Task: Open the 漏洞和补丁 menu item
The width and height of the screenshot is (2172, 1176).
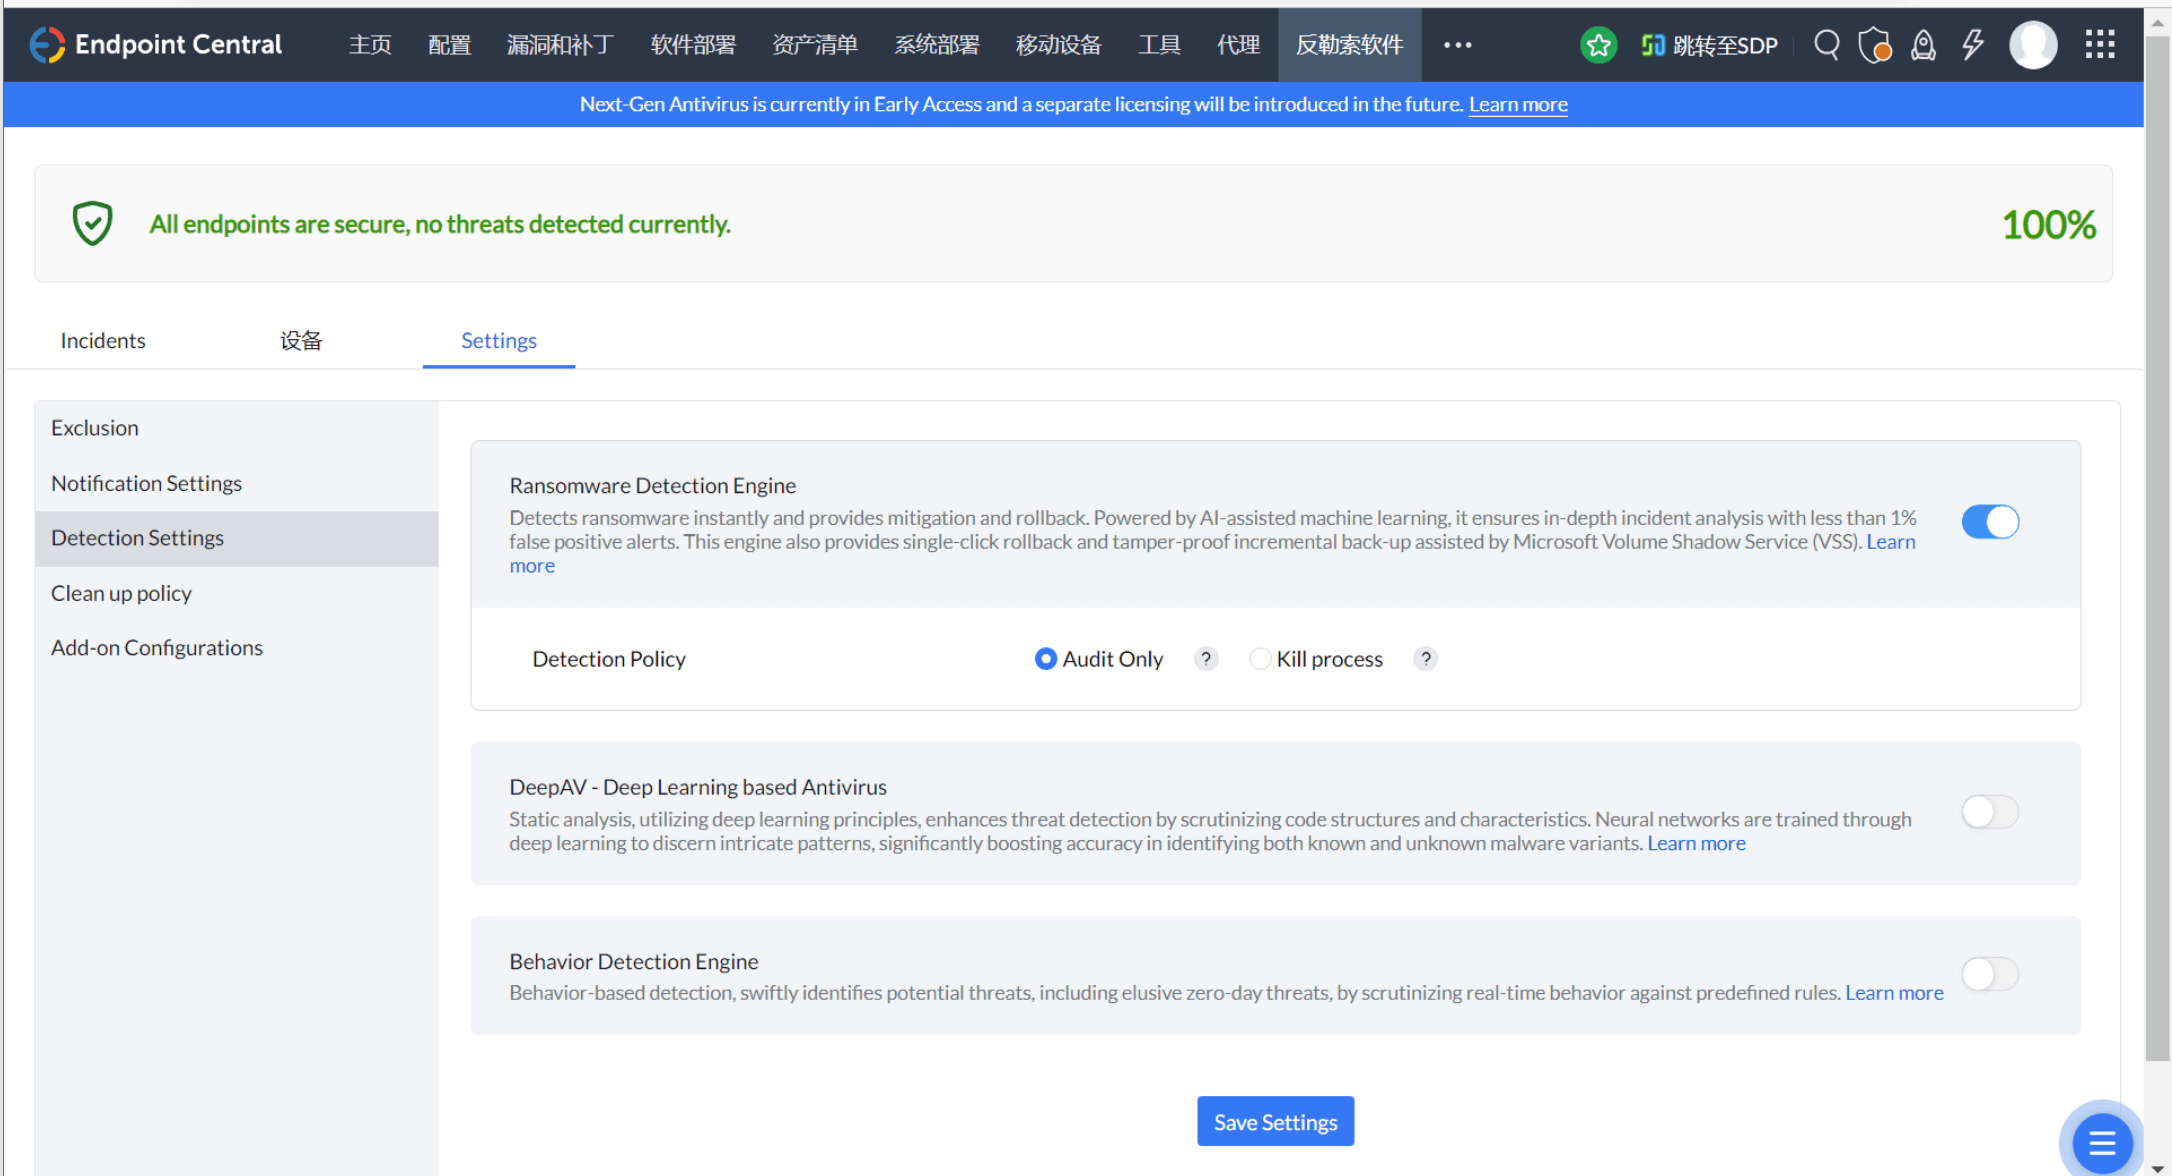Action: [560, 45]
